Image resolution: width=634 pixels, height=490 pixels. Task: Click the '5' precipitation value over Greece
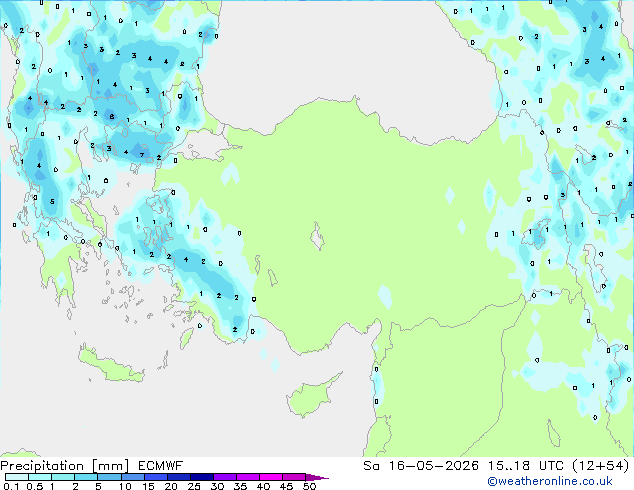point(52,201)
